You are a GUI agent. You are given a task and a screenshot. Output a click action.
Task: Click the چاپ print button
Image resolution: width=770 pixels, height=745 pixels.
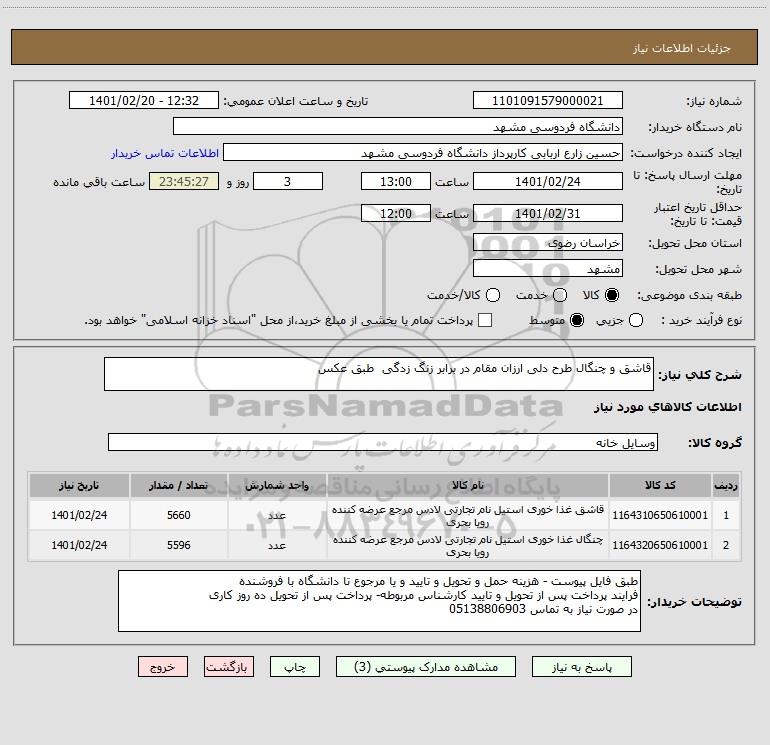(295, 667)
